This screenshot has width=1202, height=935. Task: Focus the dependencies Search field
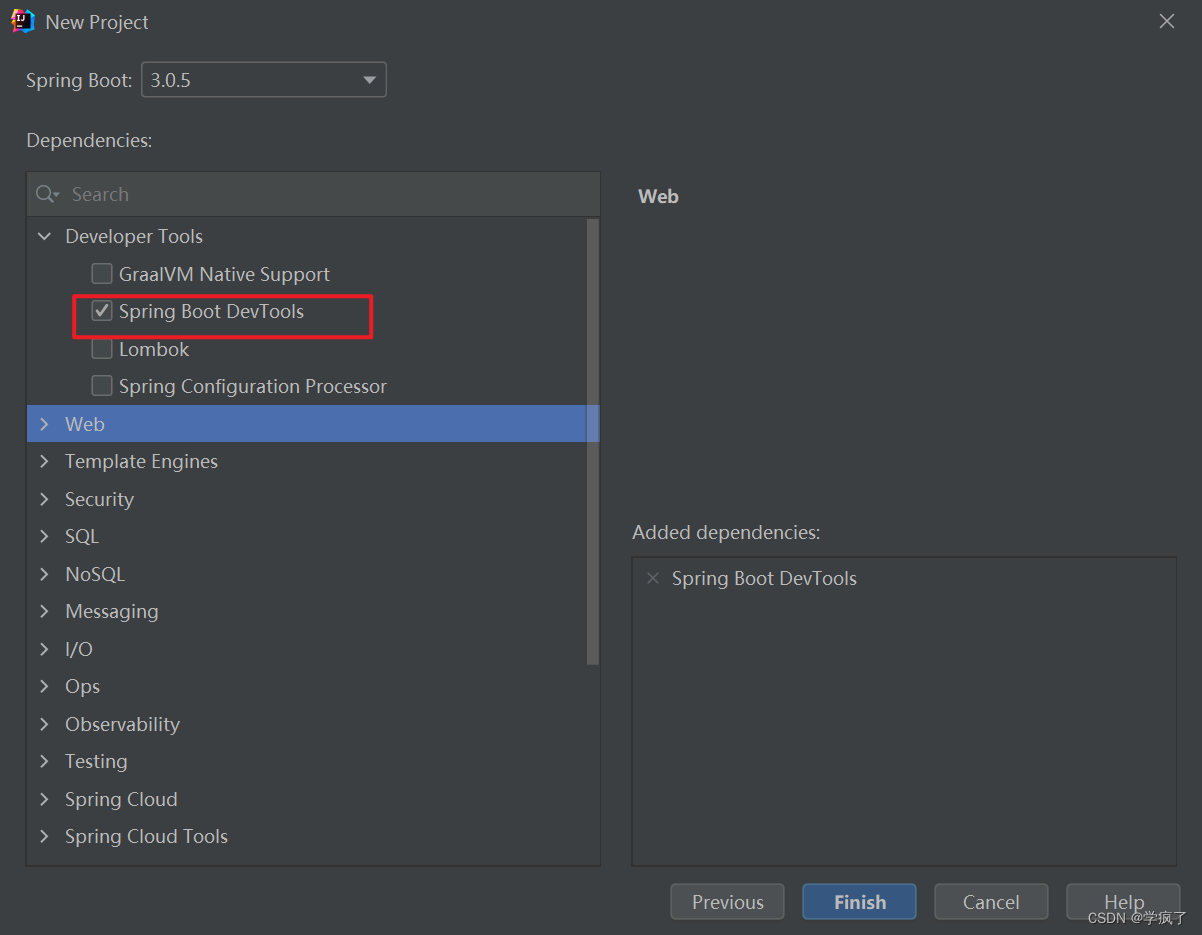click(x=314, y=194)
